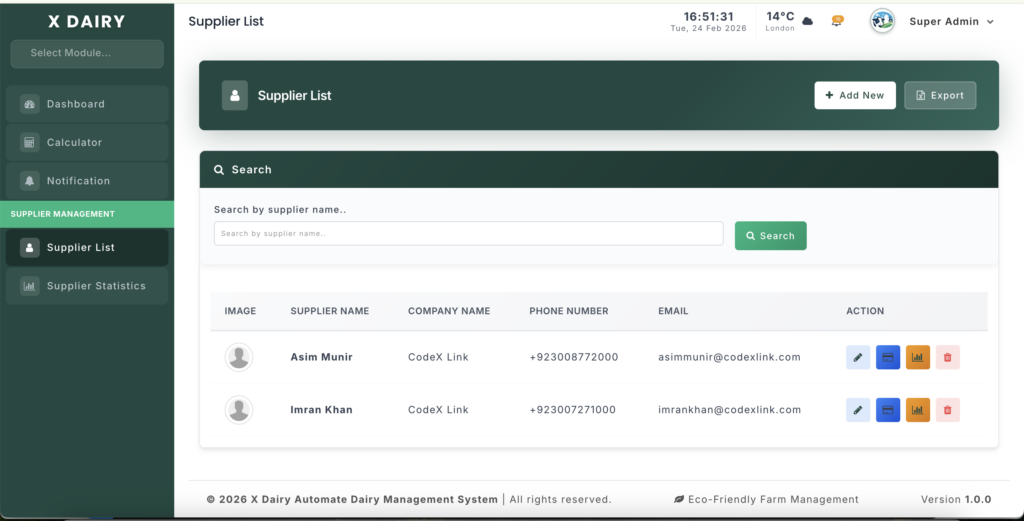
Task: Click the cloud weather icon next to 14°C
Action: coord(808,21)
